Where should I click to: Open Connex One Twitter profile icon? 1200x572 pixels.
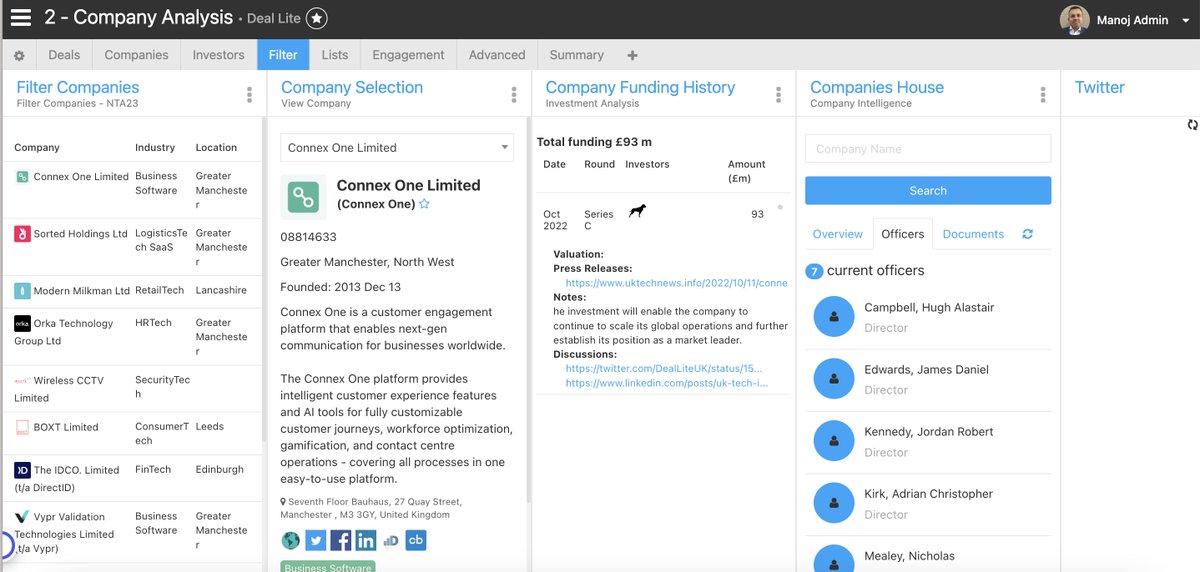click(316, 541)
